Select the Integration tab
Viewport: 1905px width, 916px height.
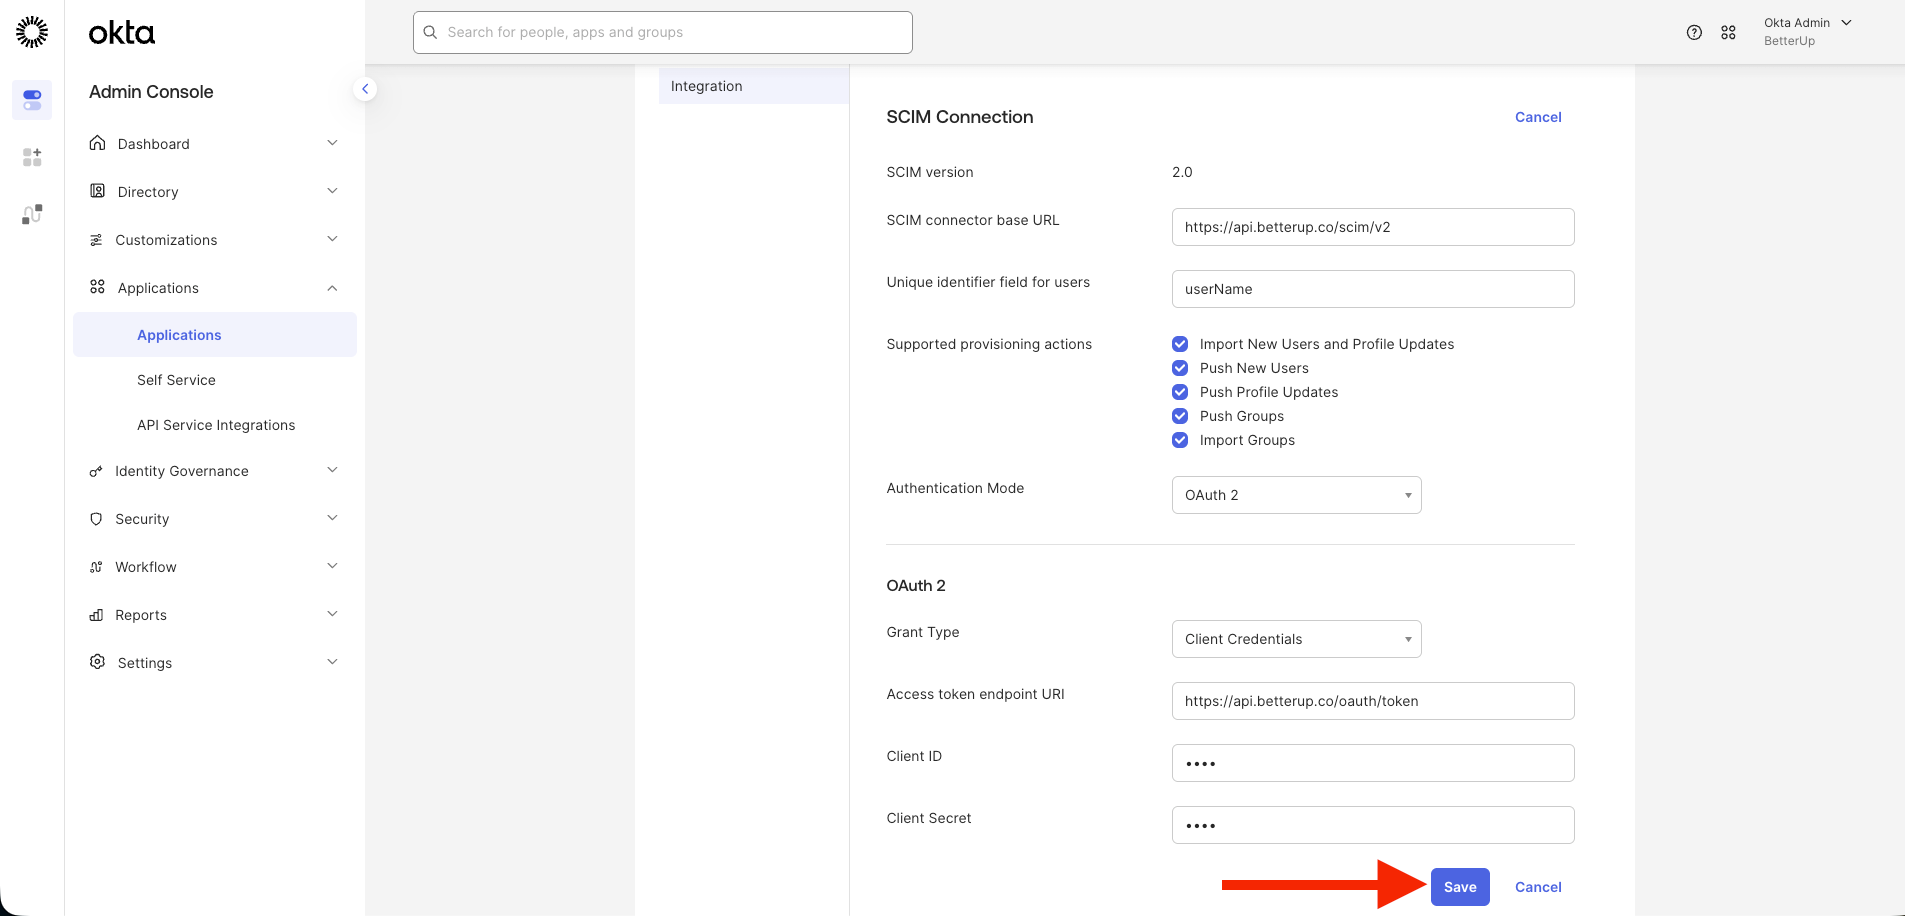[x=754, y=86]
